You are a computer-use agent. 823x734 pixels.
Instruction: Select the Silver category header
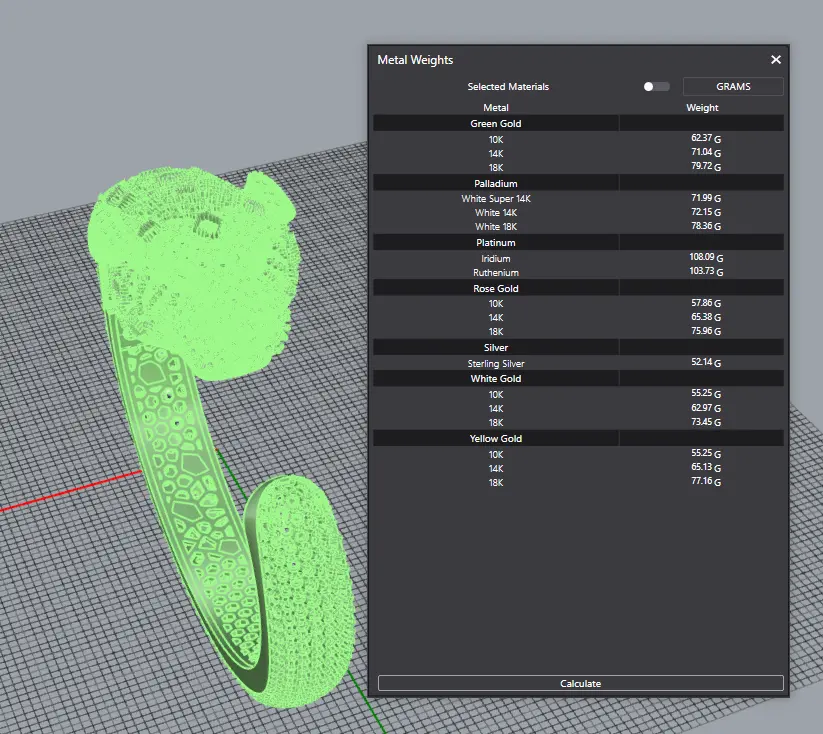pos(496,348)
